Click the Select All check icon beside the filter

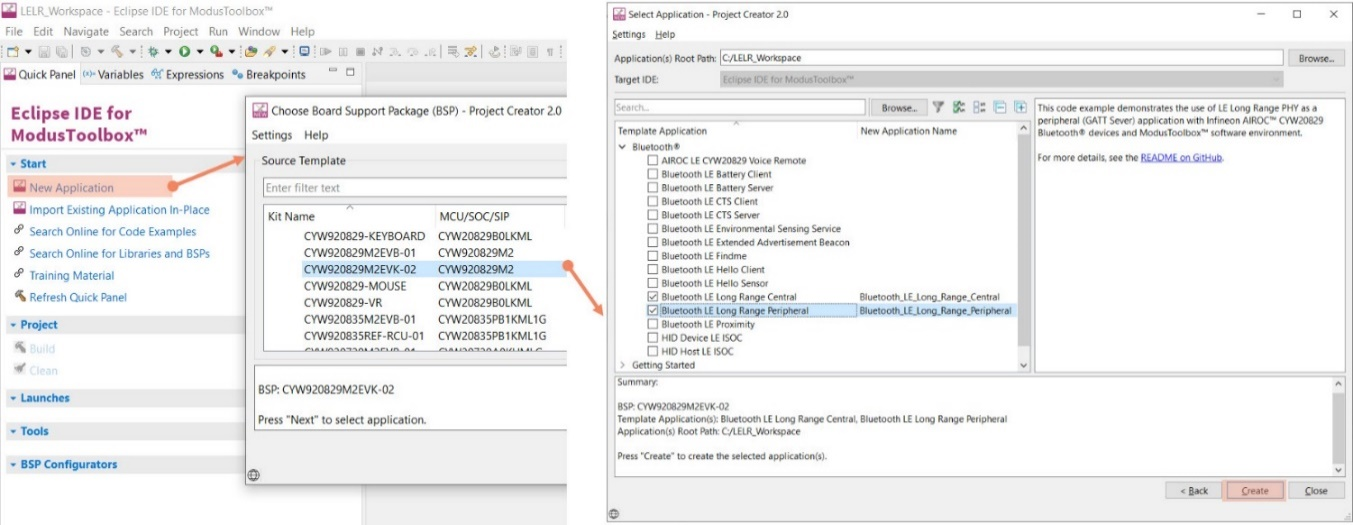(x=959, y=107)
